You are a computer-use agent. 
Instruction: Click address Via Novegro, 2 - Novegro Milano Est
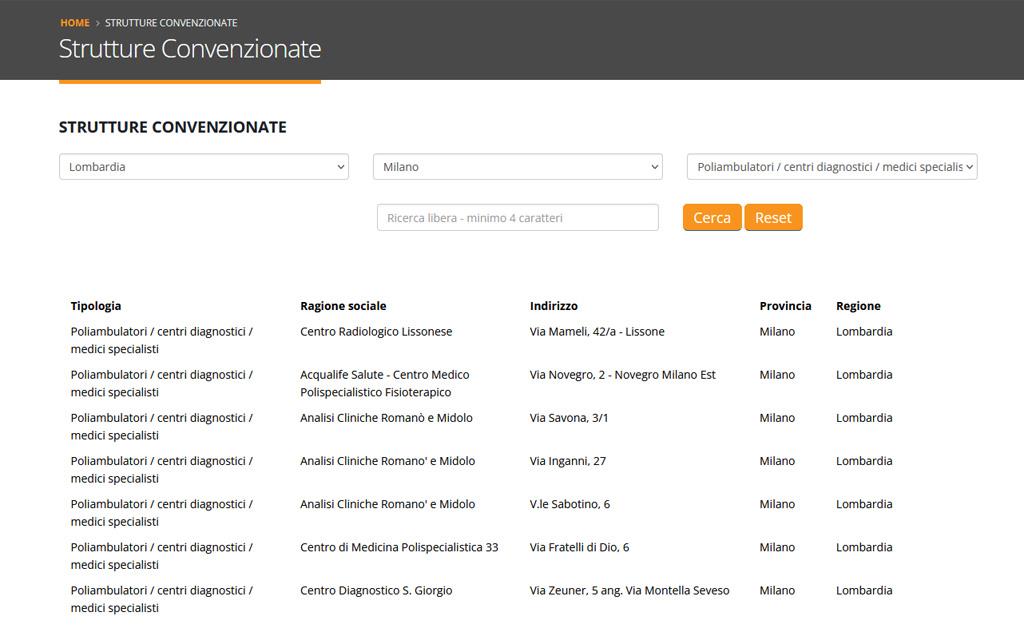point(622,375)
